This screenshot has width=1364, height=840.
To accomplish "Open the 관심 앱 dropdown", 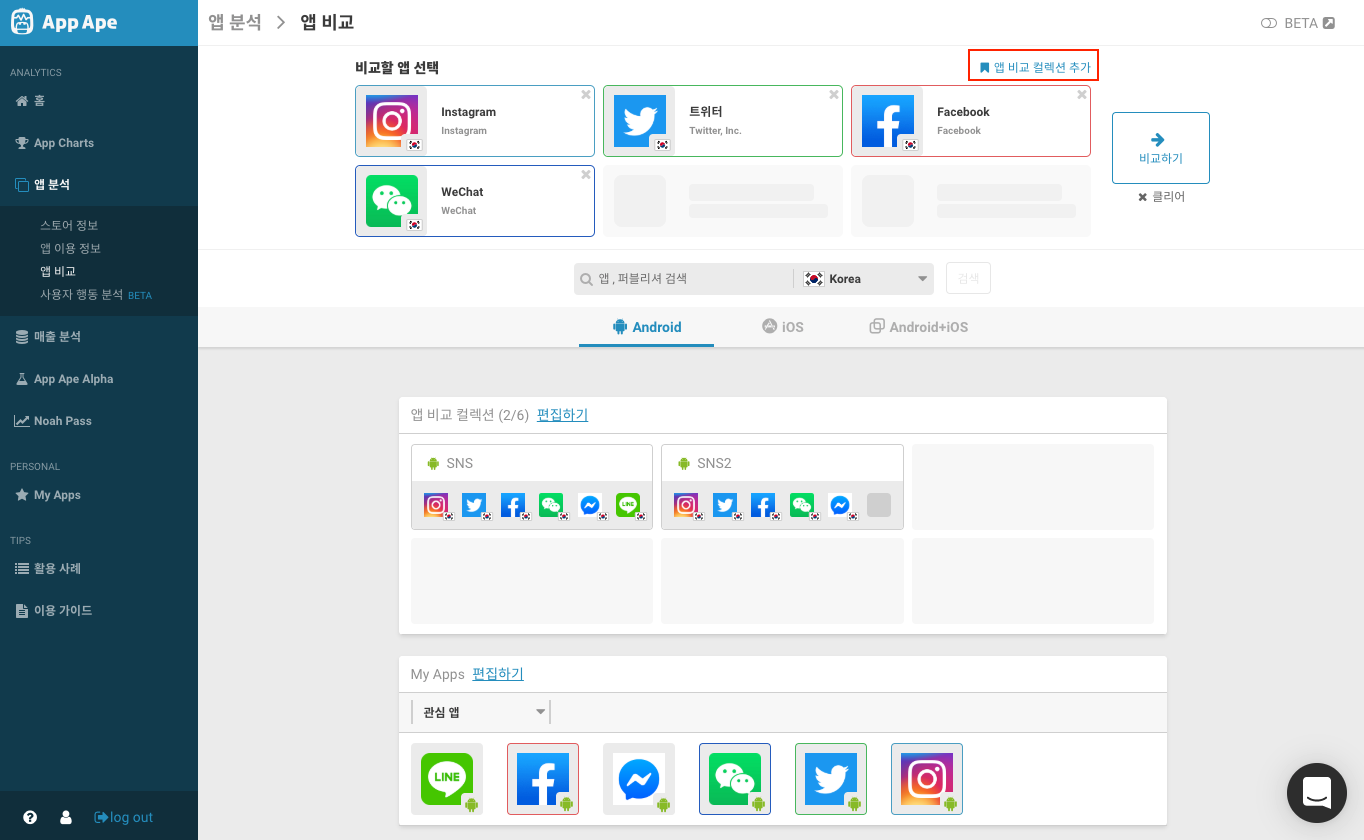I will point(481,712).
